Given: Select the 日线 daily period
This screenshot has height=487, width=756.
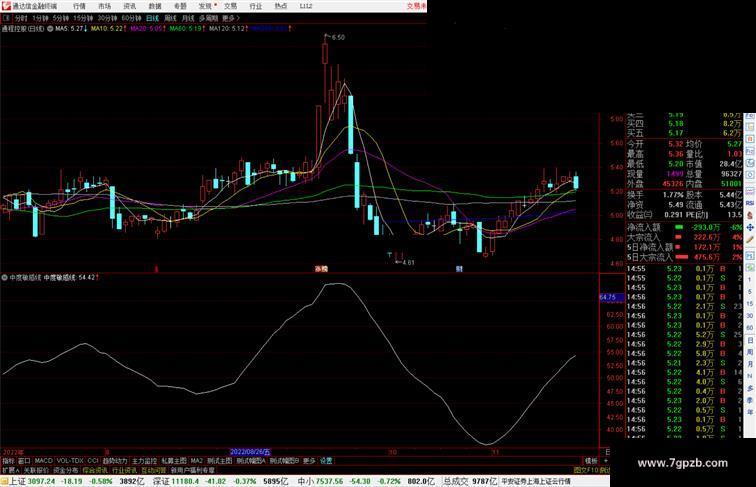Looking at the screenshot, I should [152, 18].
